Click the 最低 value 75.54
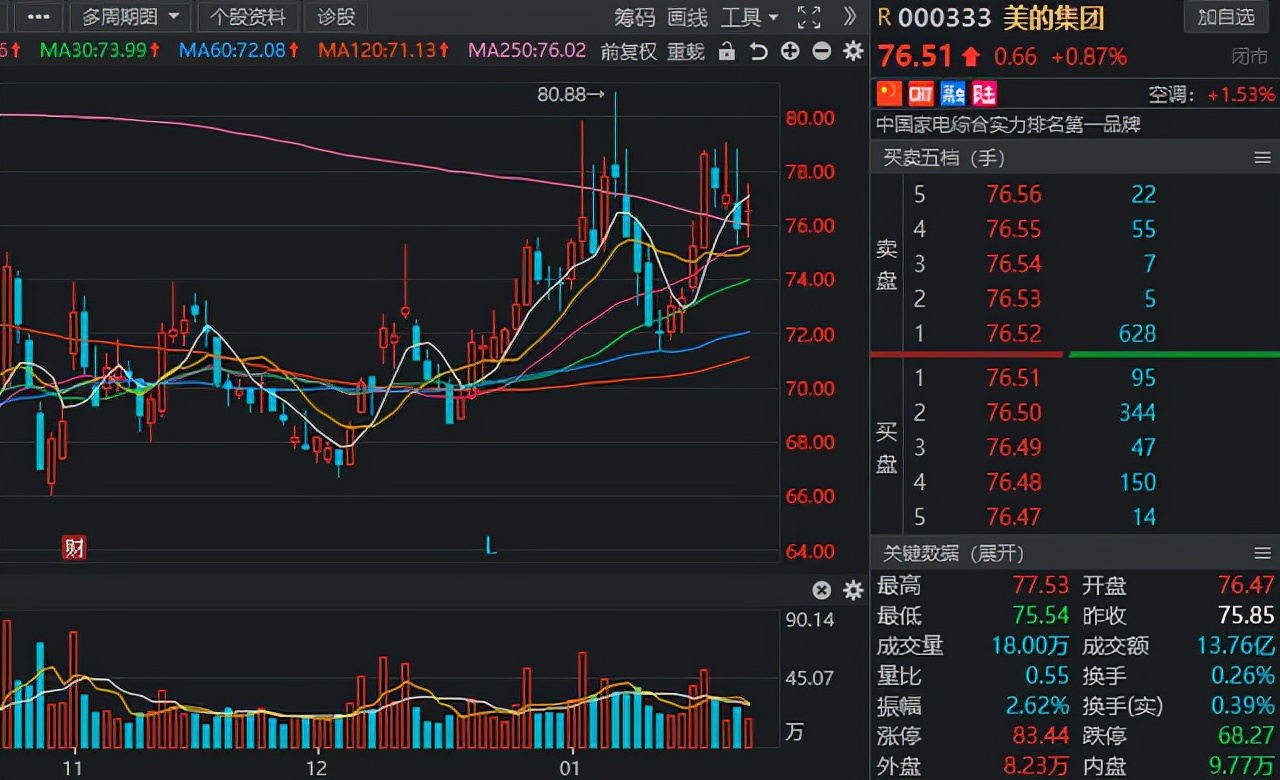 (1041, 616)
